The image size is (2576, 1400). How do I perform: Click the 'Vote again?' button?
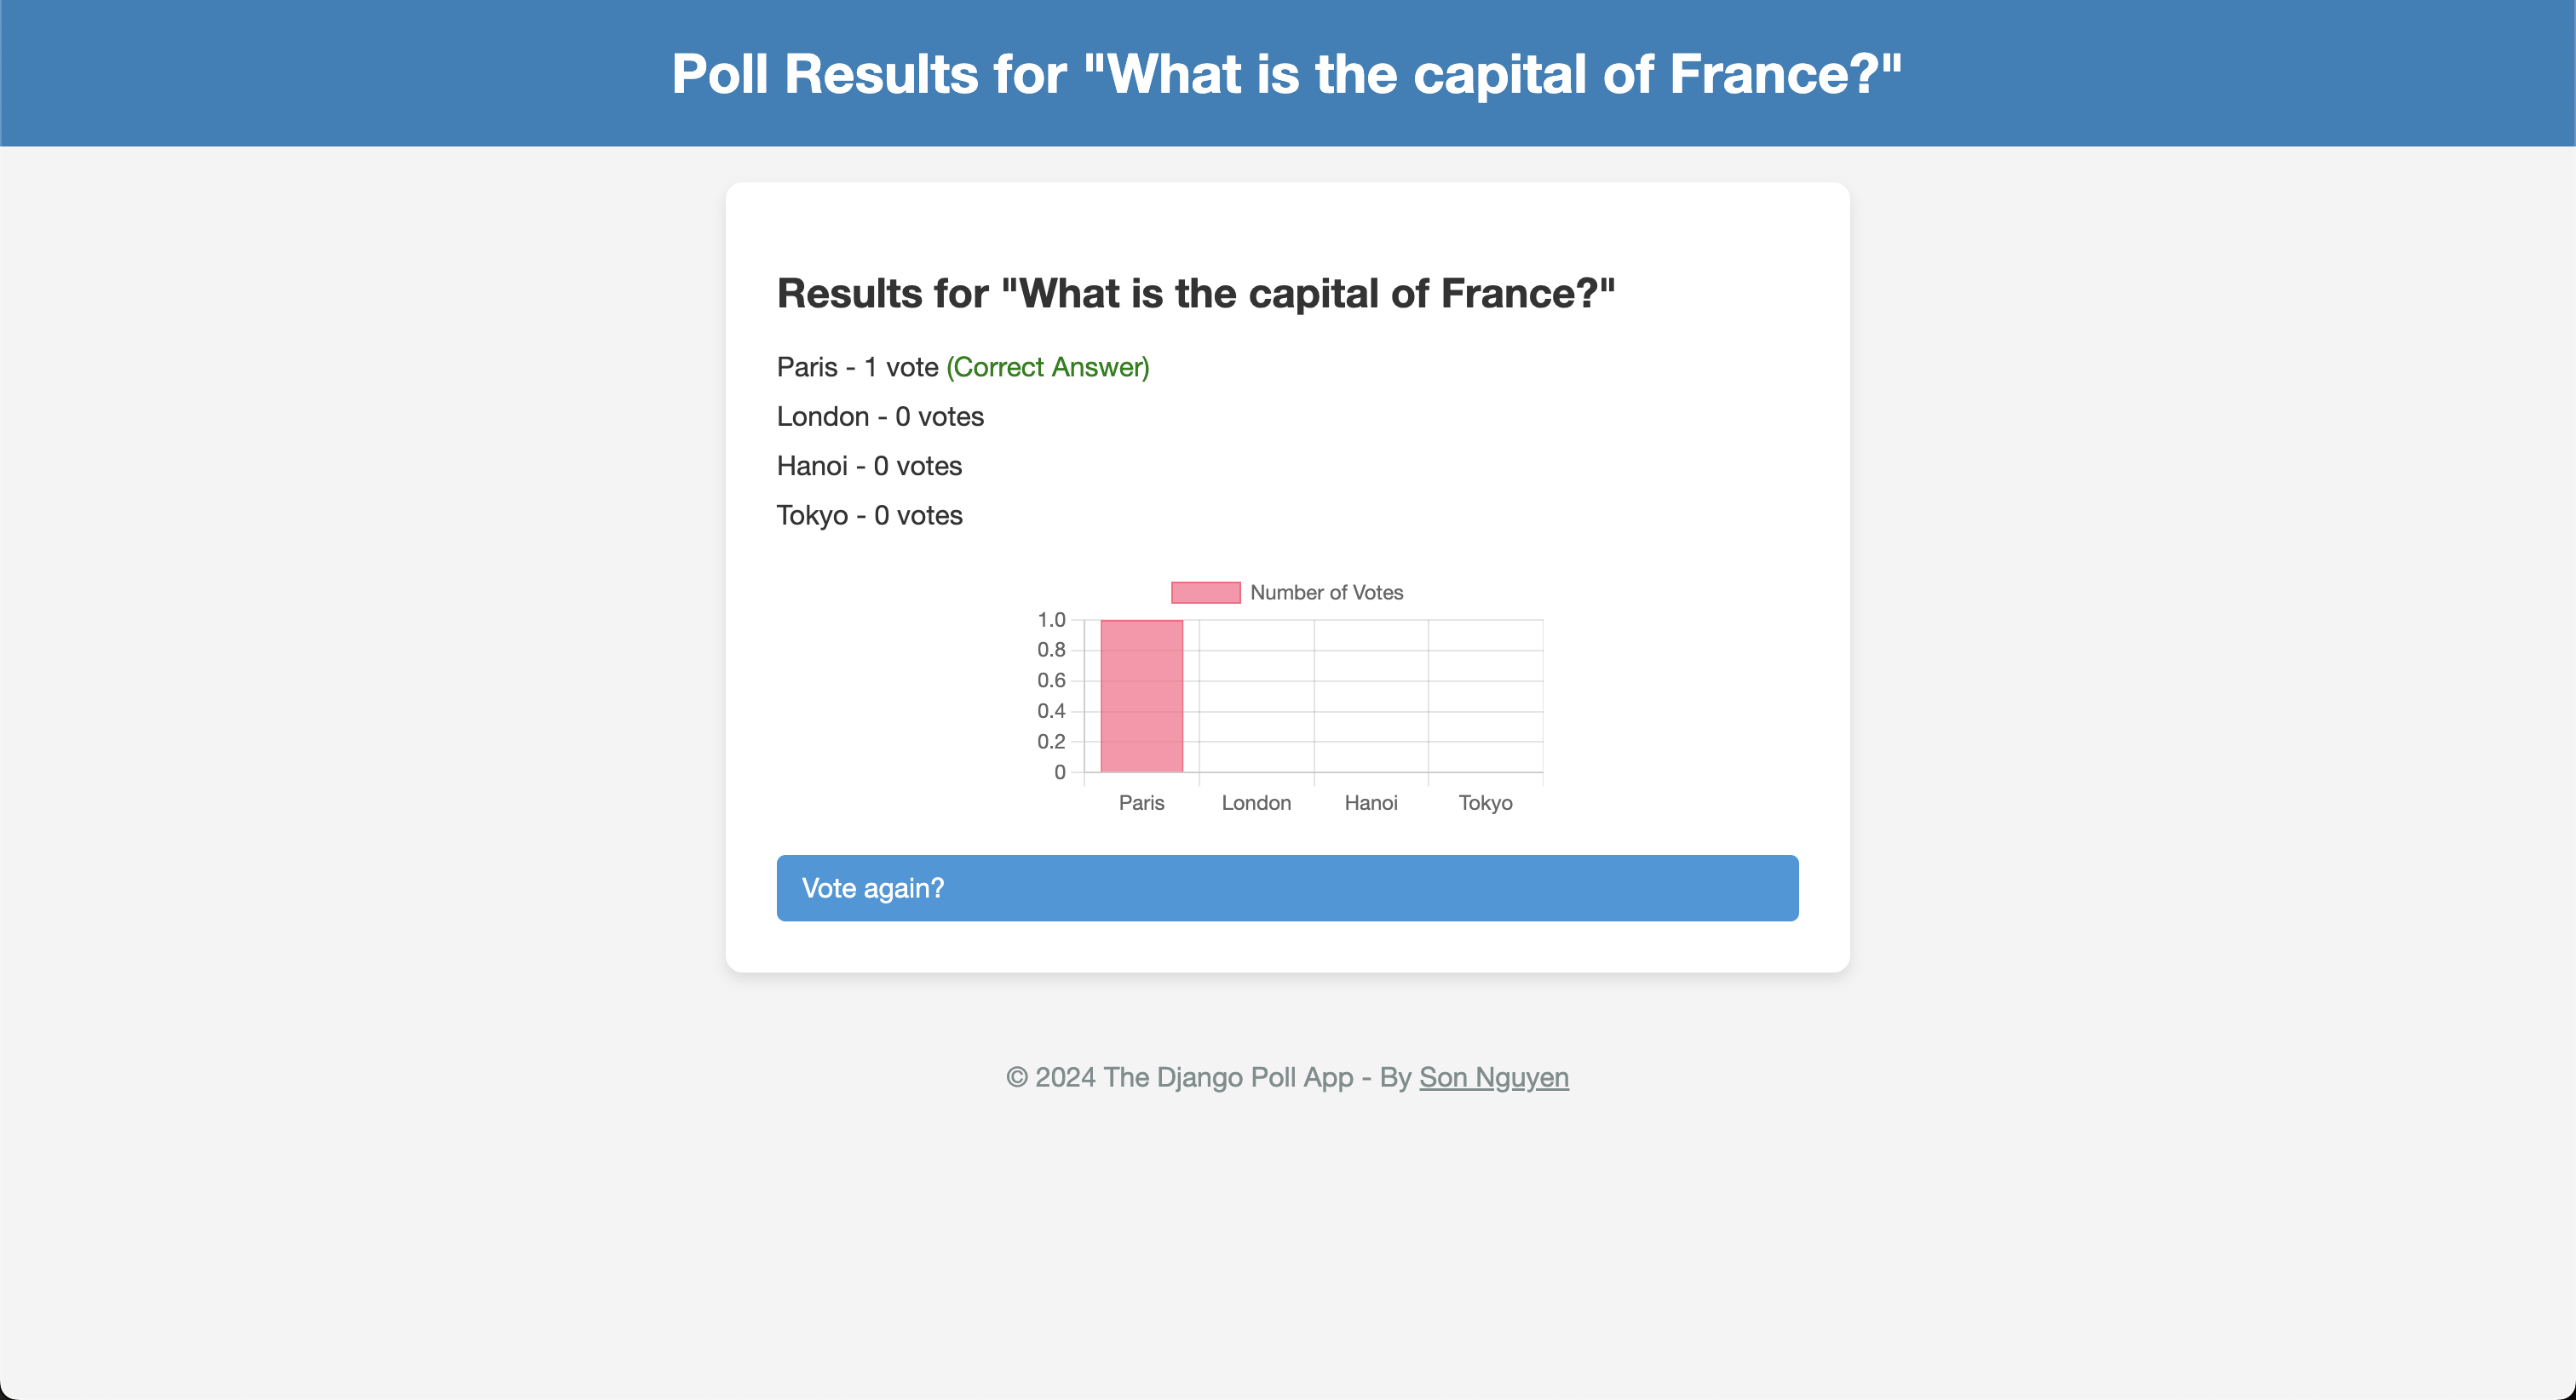pos(1288,888)
